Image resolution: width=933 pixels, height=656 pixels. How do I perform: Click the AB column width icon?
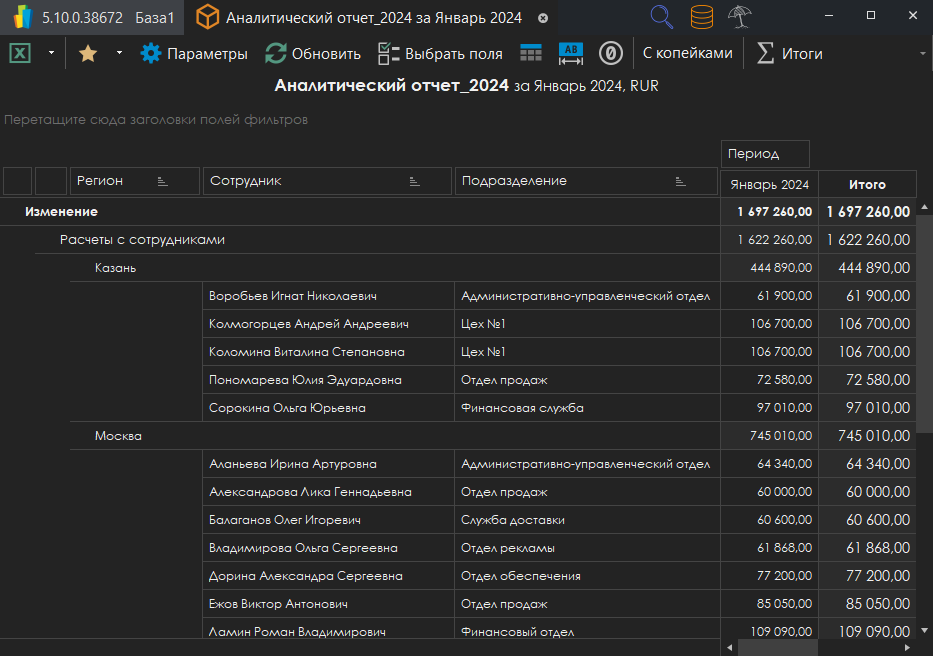(571, 54)
